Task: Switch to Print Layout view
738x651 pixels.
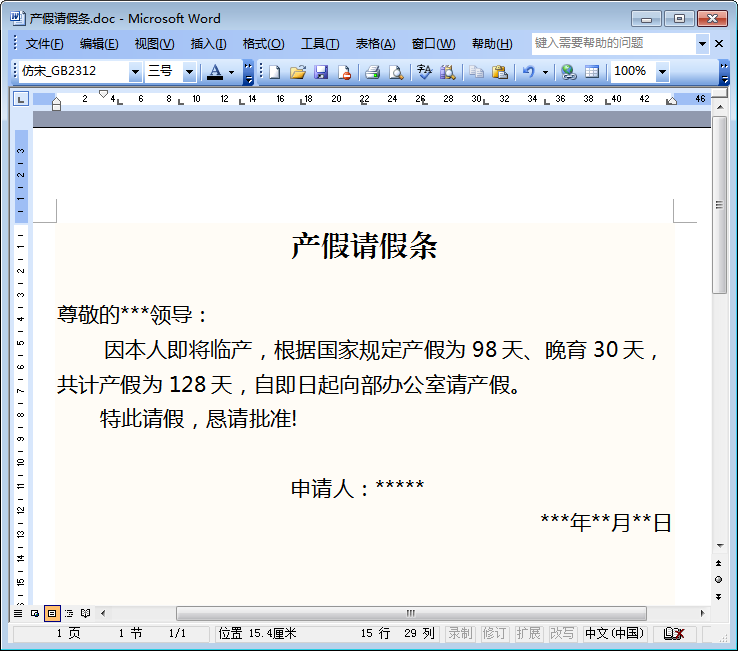Action: [52, 613]
